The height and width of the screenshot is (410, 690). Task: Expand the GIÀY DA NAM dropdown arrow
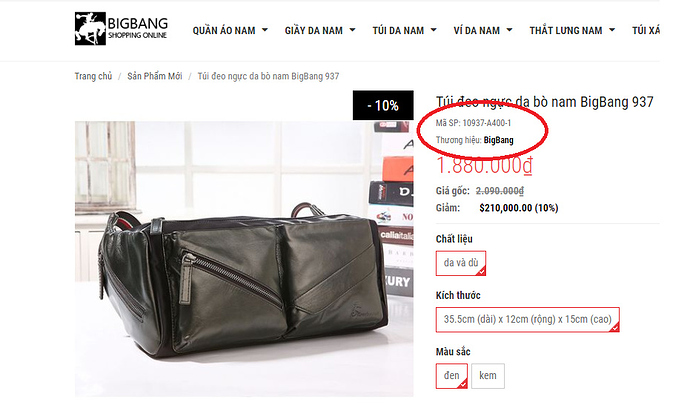coord(352,30)
